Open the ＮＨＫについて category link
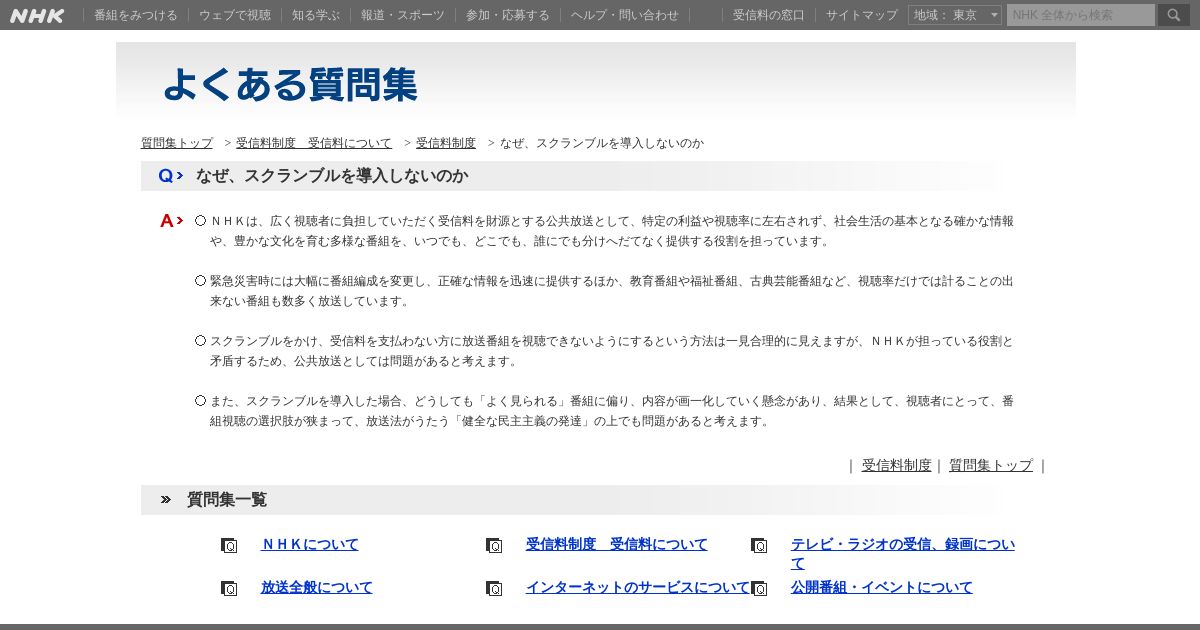Screen dimensions: 1200x630 tap(309, 544)
